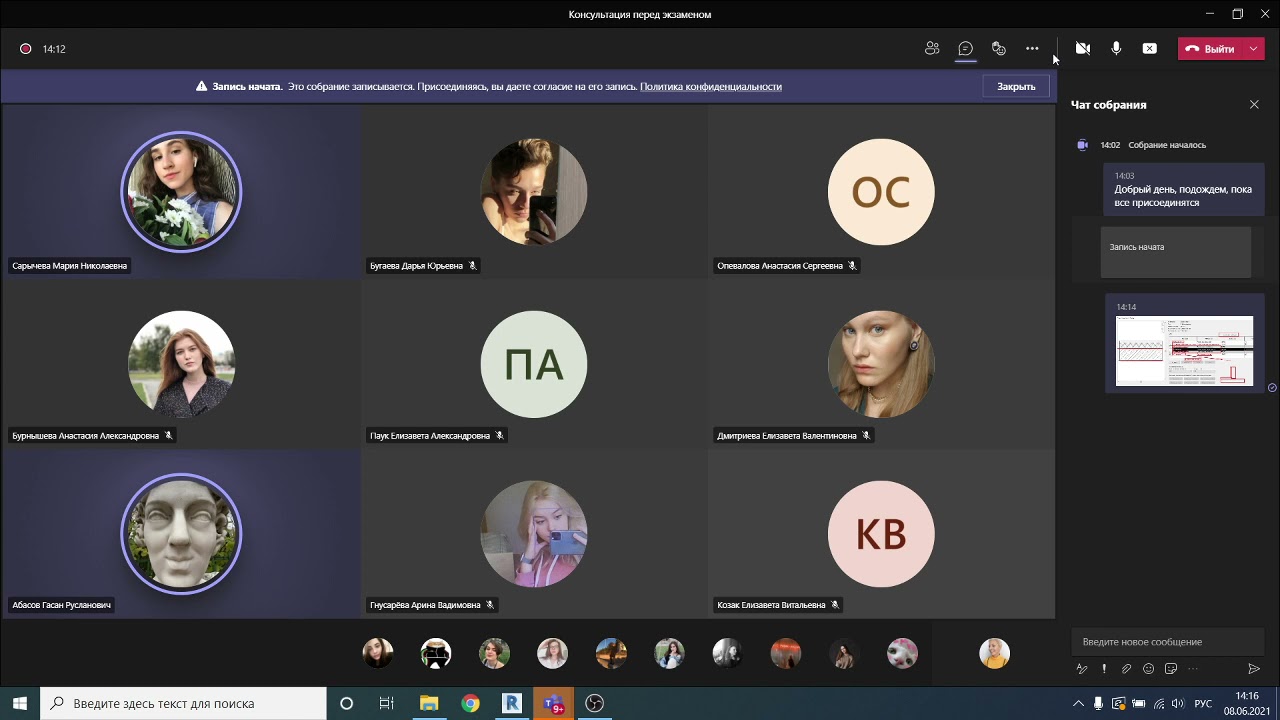1280x720 pixels.
Task: Open the text formatting options in chat
Action: (x=1081, y=669)
